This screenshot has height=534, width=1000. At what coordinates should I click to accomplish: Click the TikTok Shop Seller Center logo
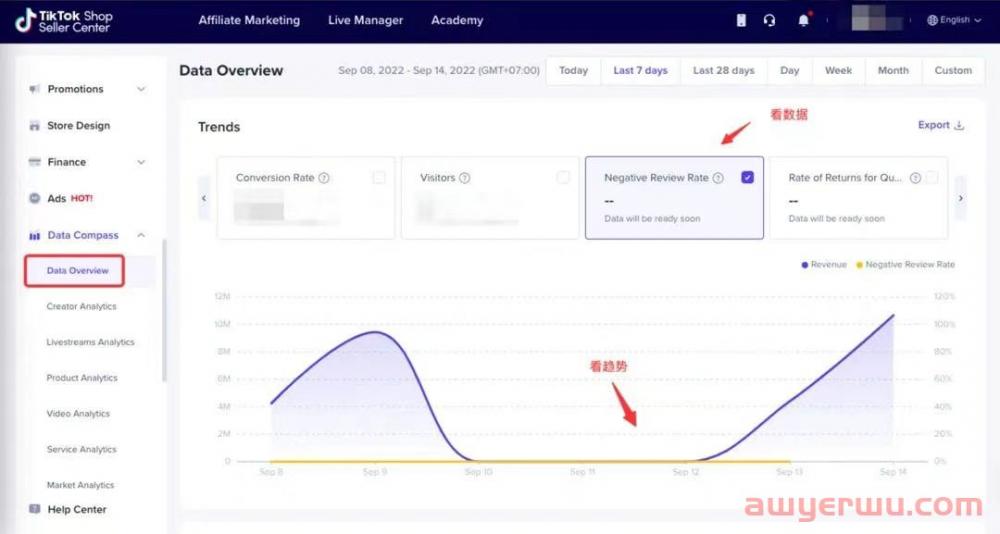click(64, 20)
